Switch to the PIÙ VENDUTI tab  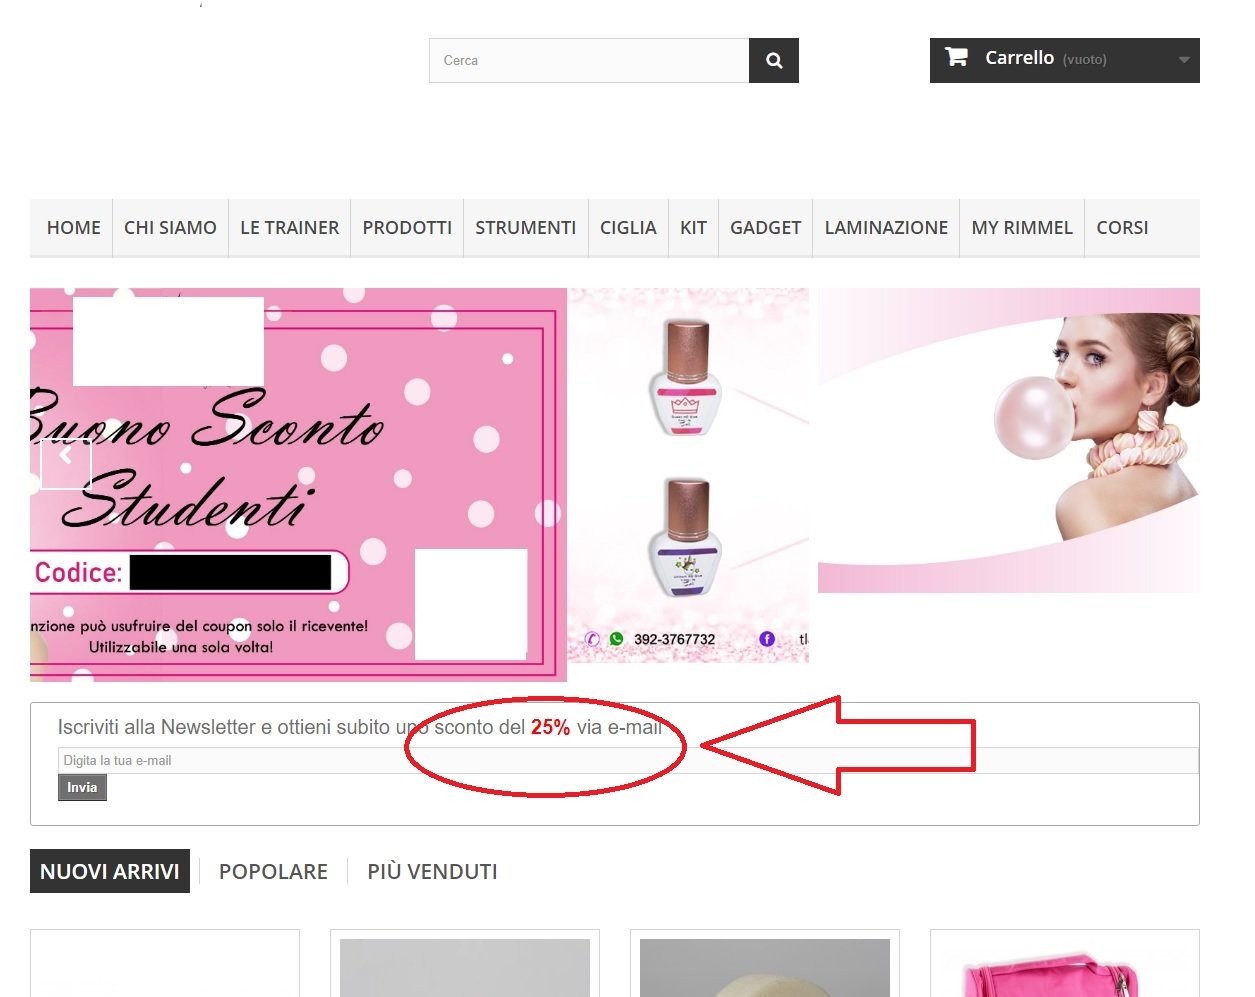(x=432, y=871)
